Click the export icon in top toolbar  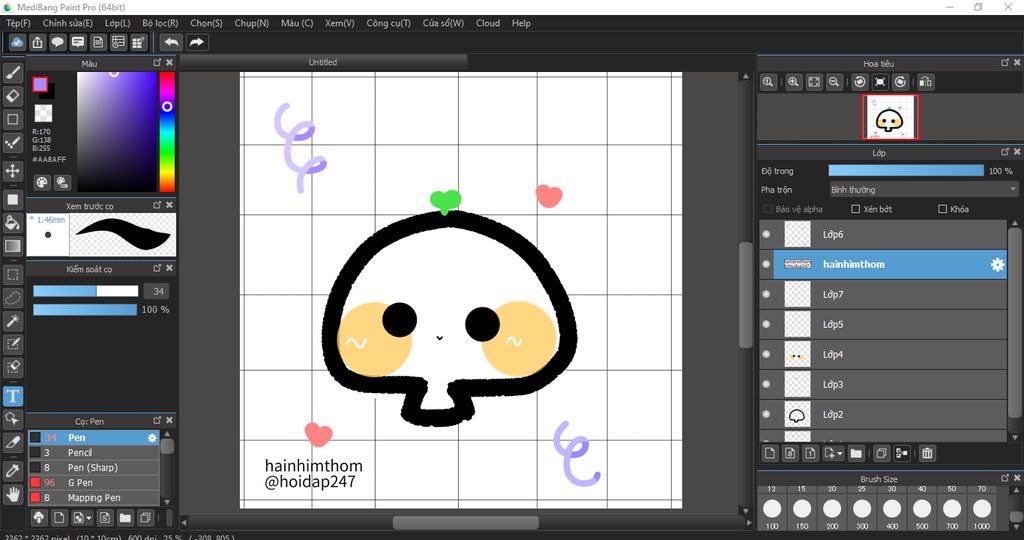(37, 42)
